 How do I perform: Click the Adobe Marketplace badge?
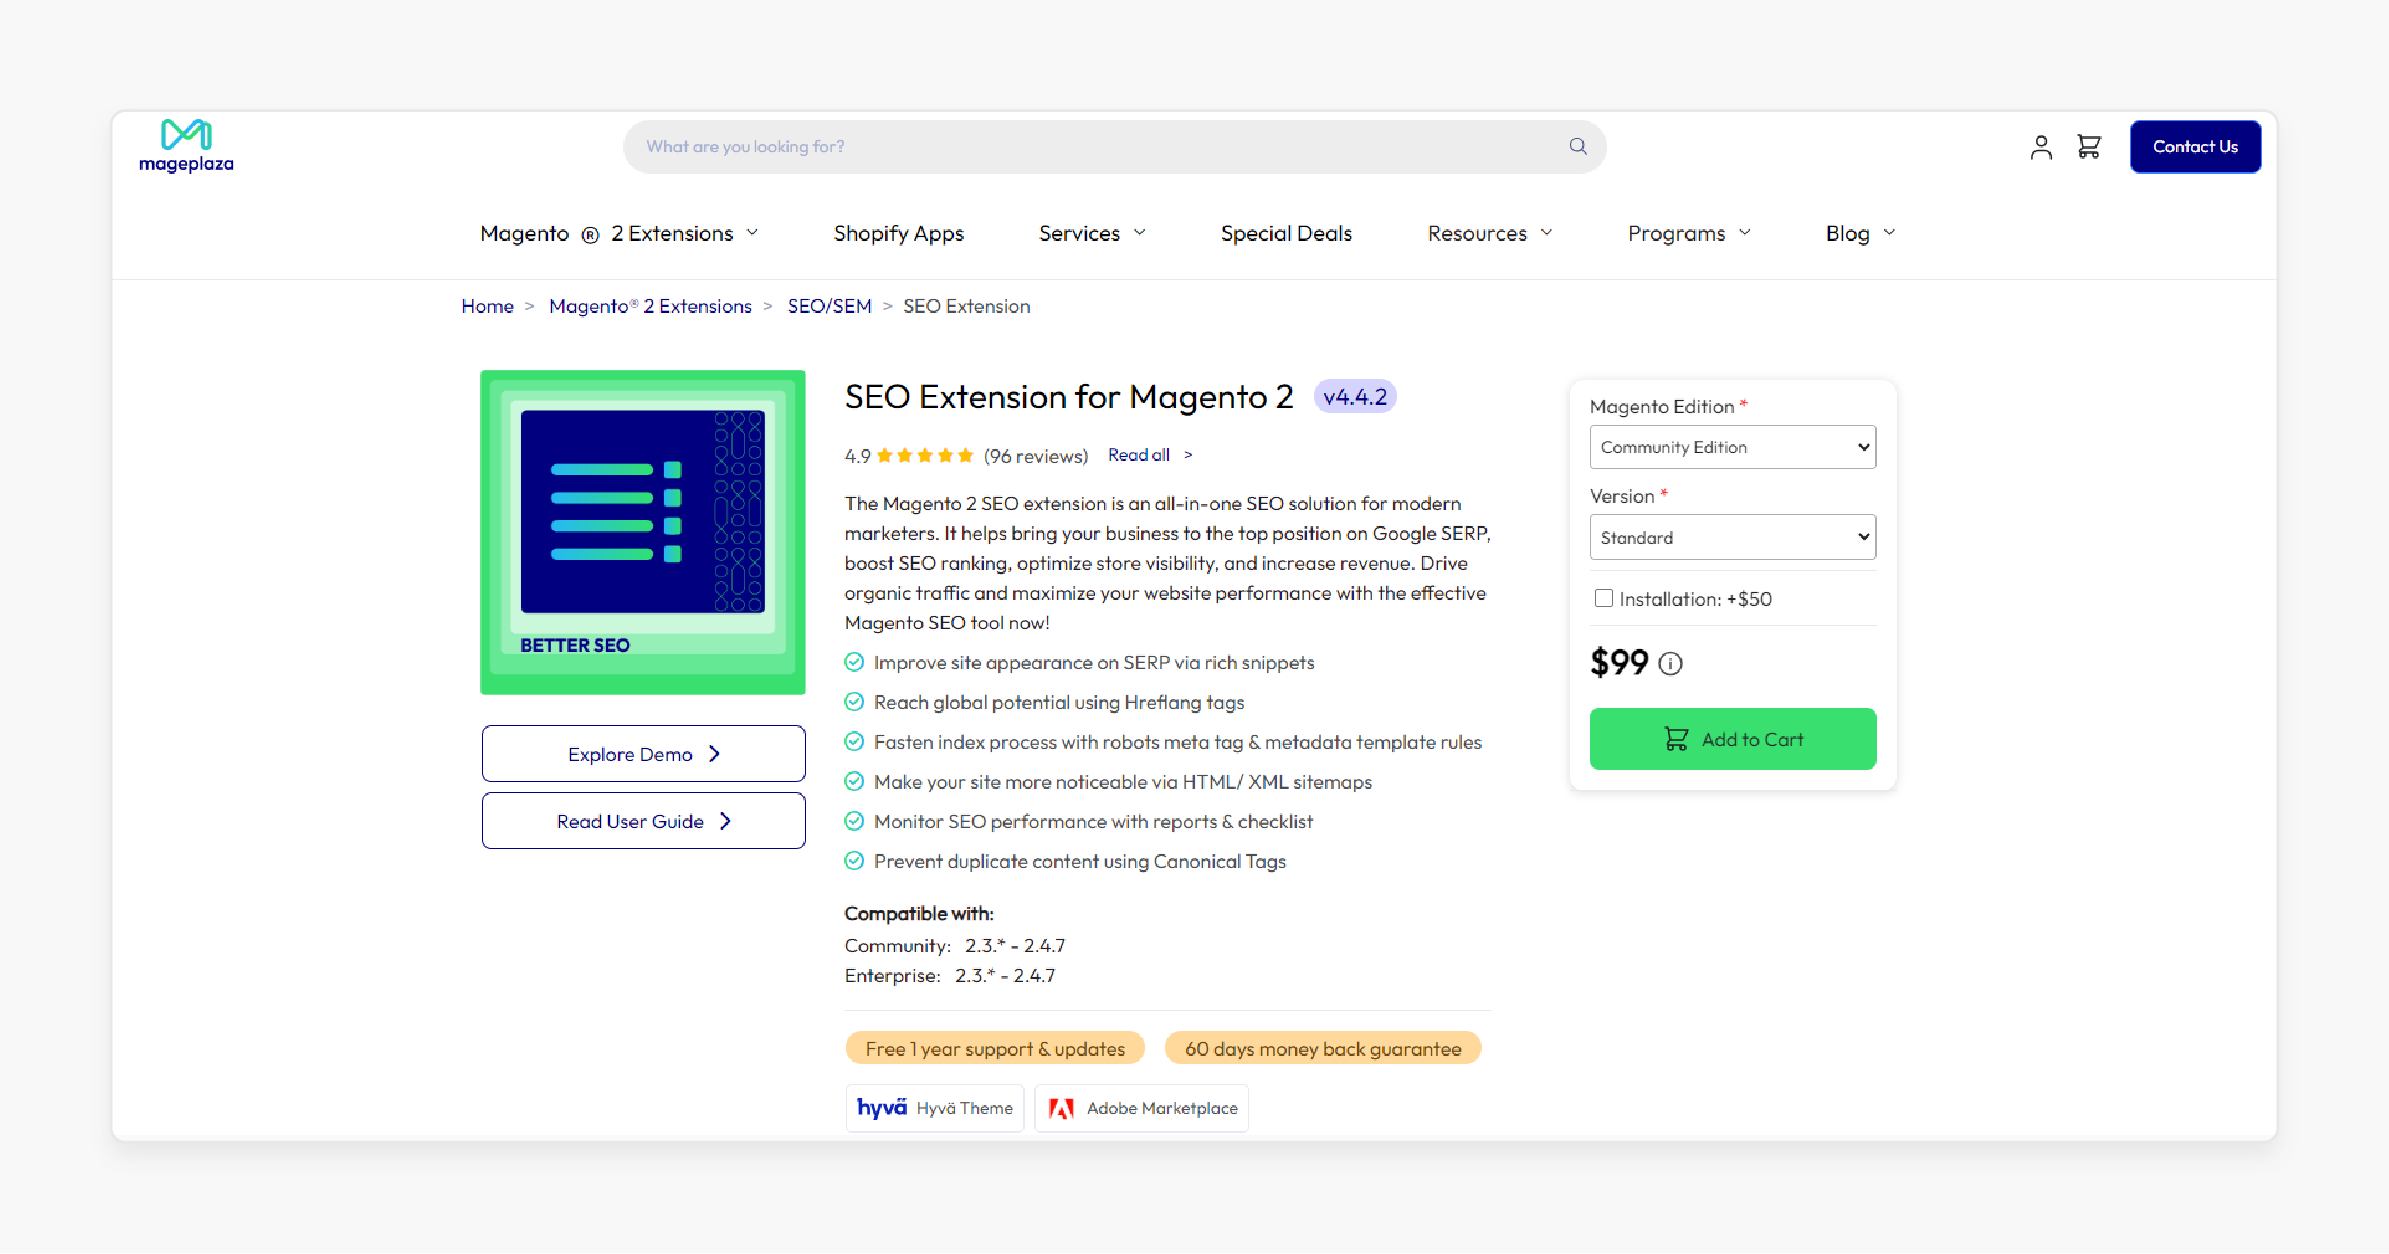1141,1108
